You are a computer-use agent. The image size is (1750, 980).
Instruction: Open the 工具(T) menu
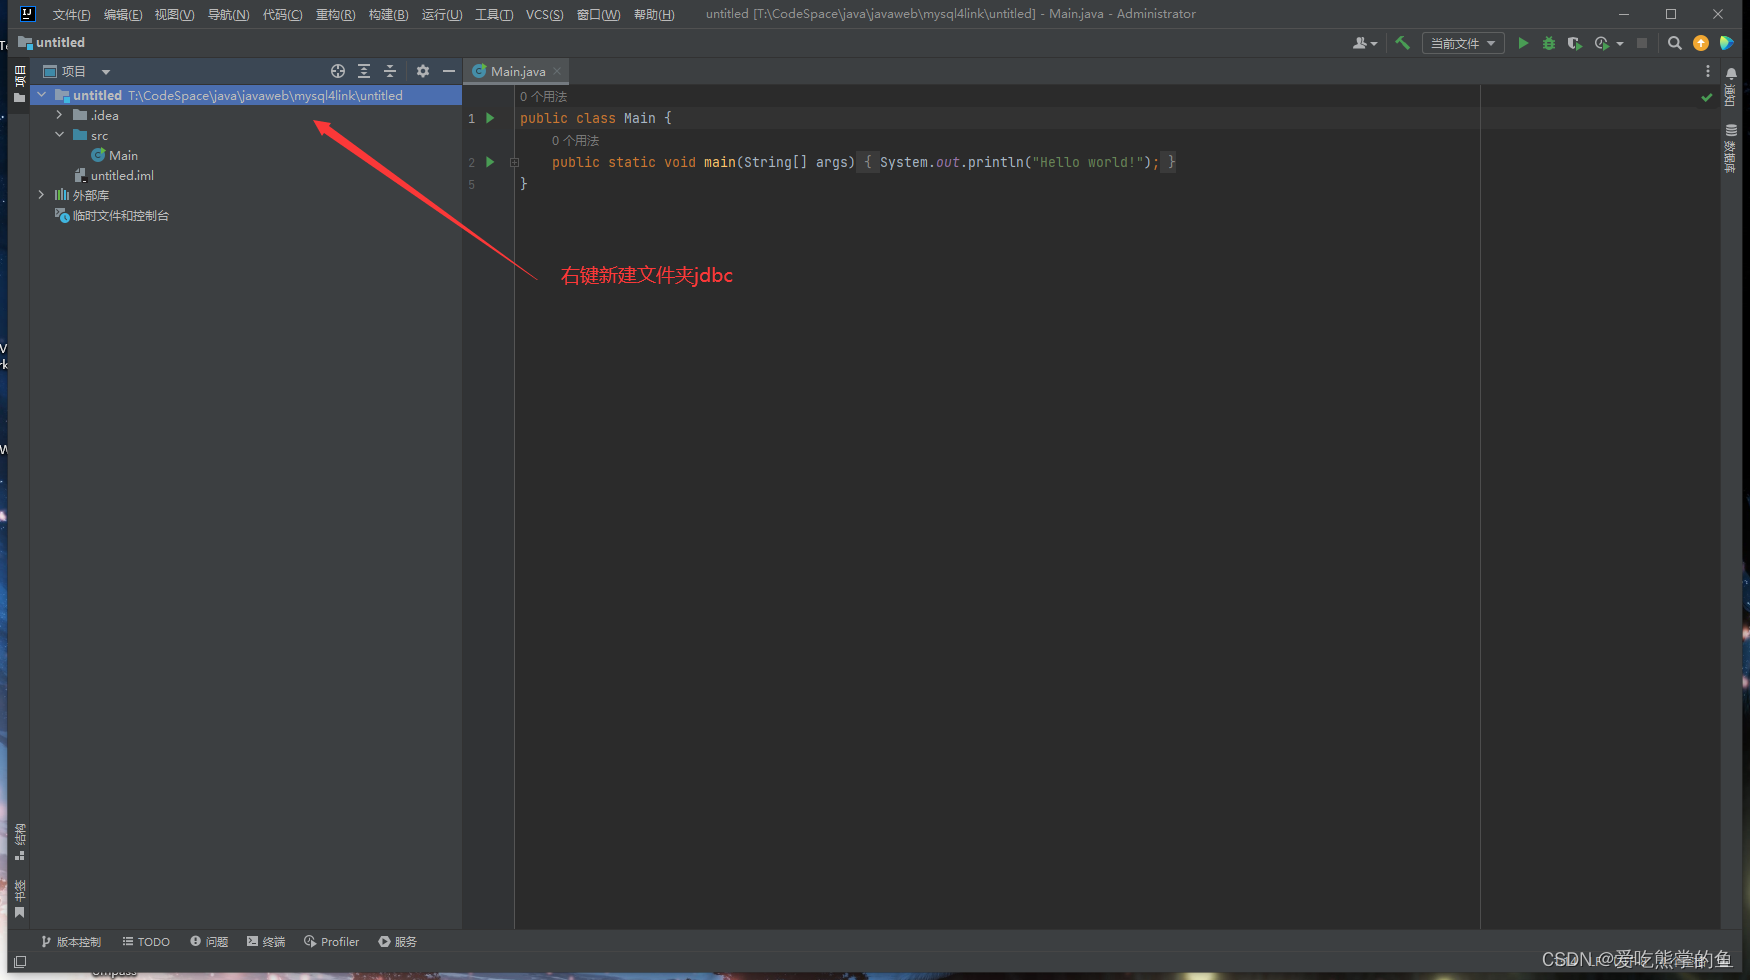click(x=494, y=14)
